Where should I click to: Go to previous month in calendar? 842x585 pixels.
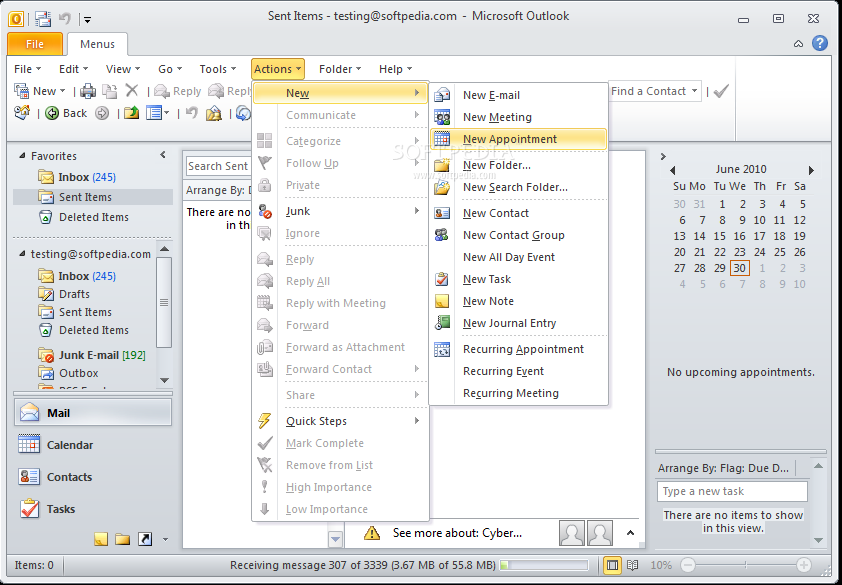672,170
